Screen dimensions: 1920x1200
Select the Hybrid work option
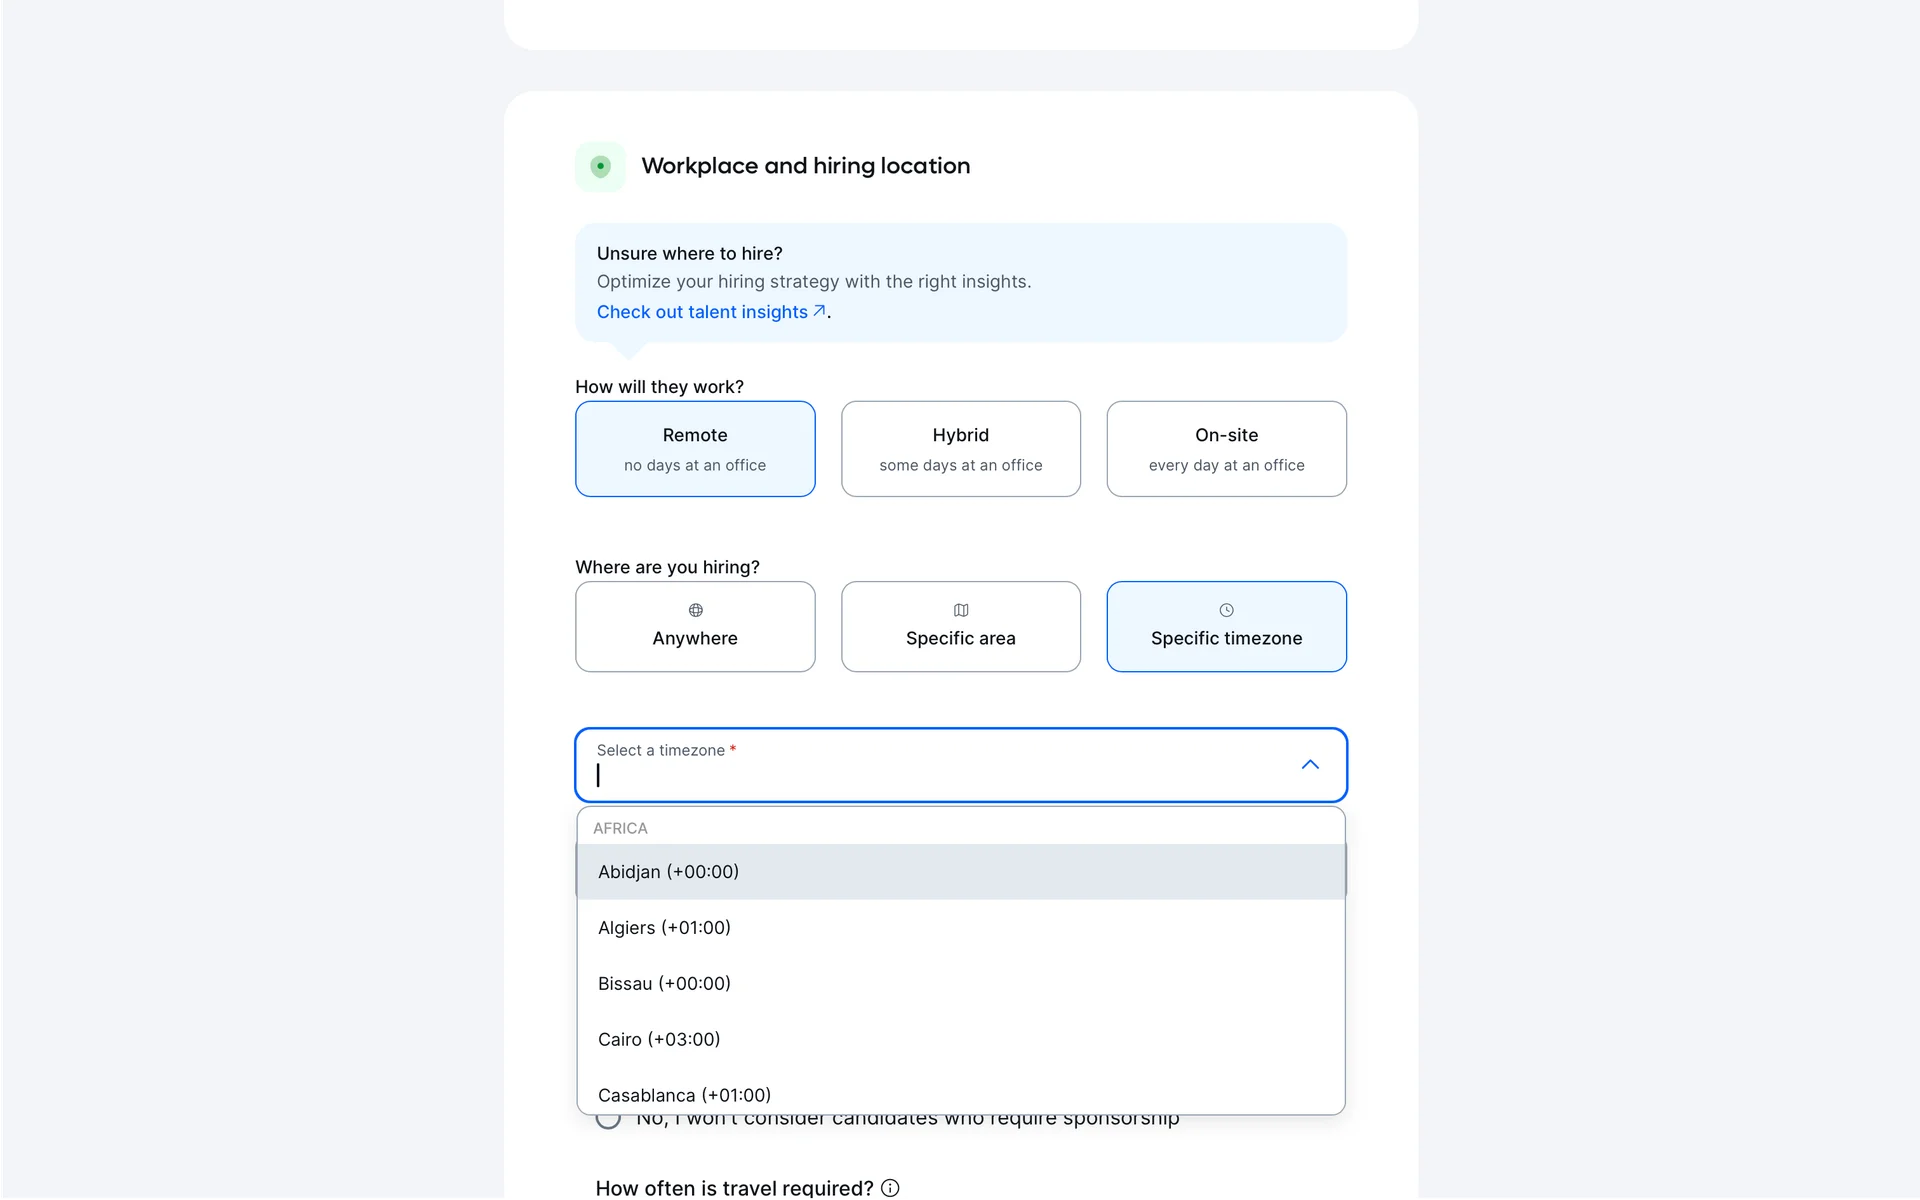(x=961, y=449)
